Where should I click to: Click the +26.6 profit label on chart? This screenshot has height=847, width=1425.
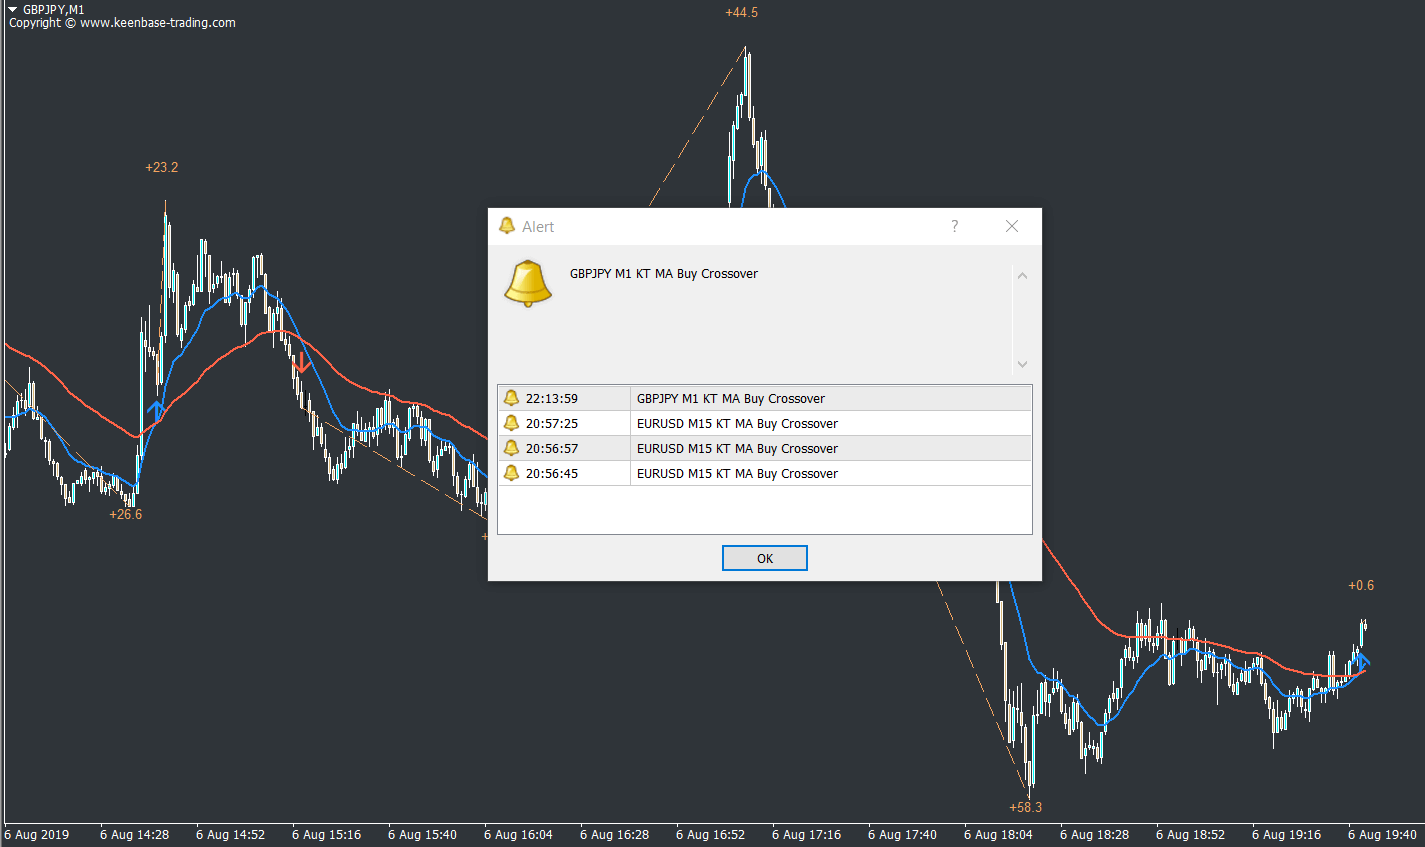[126, 514]
